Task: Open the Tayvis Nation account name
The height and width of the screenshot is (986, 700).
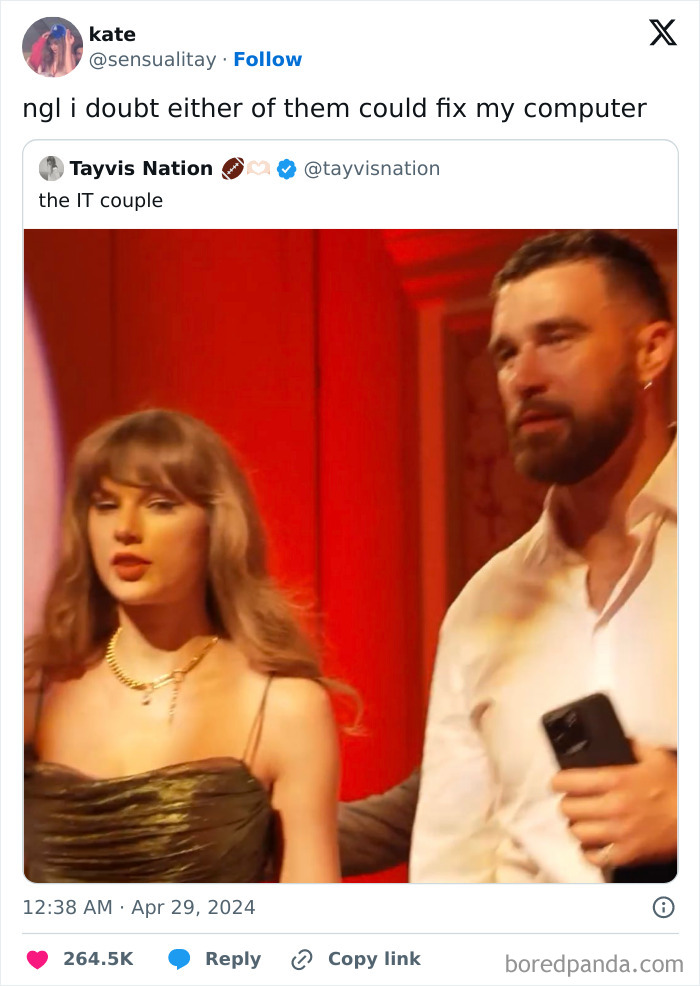Action: click(141, 169)
